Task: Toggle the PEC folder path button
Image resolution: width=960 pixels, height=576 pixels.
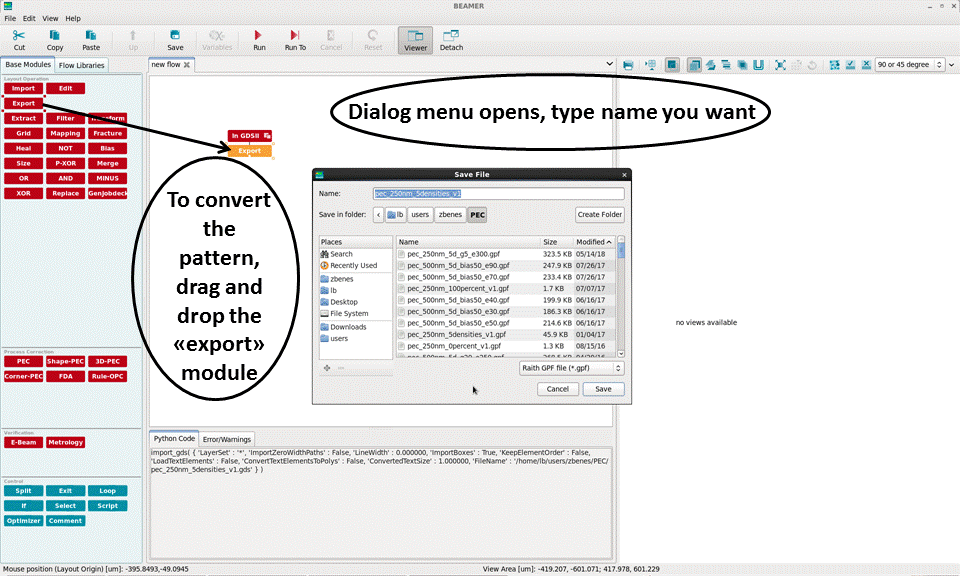Action: tap(477, 214)
